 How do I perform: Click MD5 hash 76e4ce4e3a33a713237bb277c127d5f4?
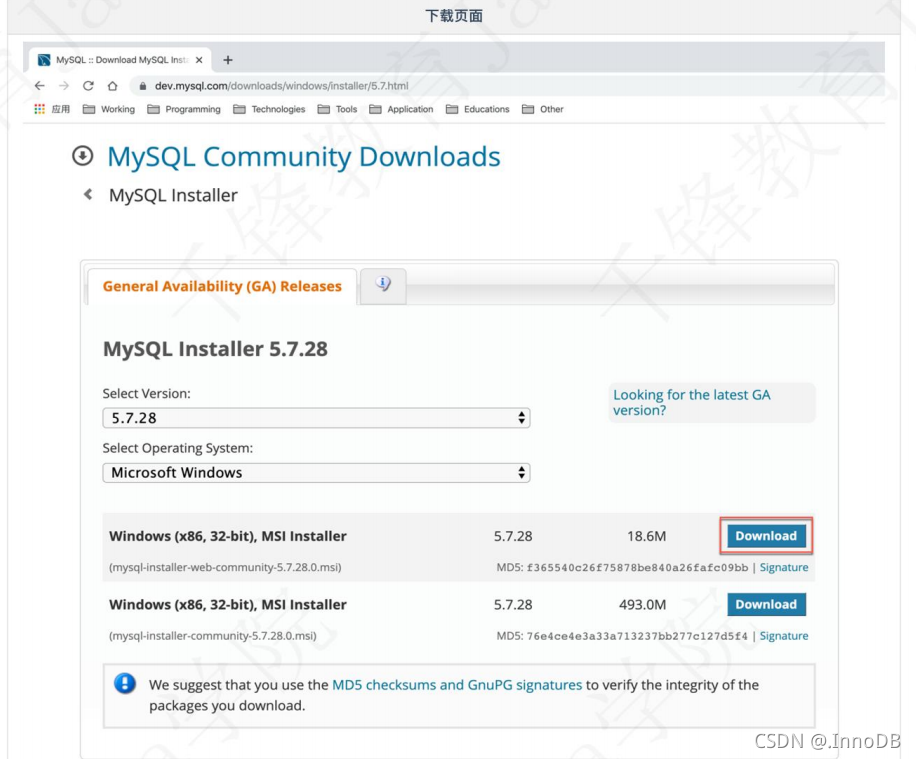[x=637, y=636]
